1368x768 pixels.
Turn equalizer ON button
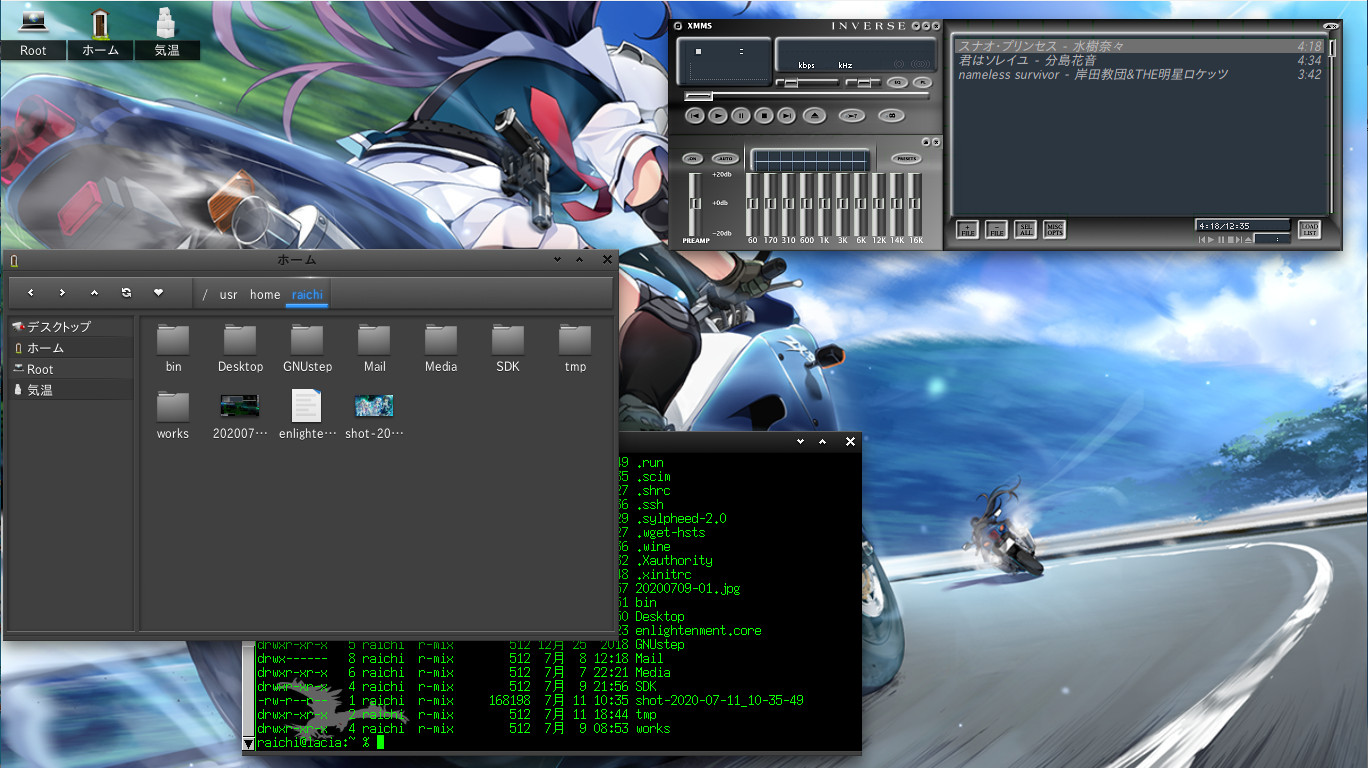(692, 158)
